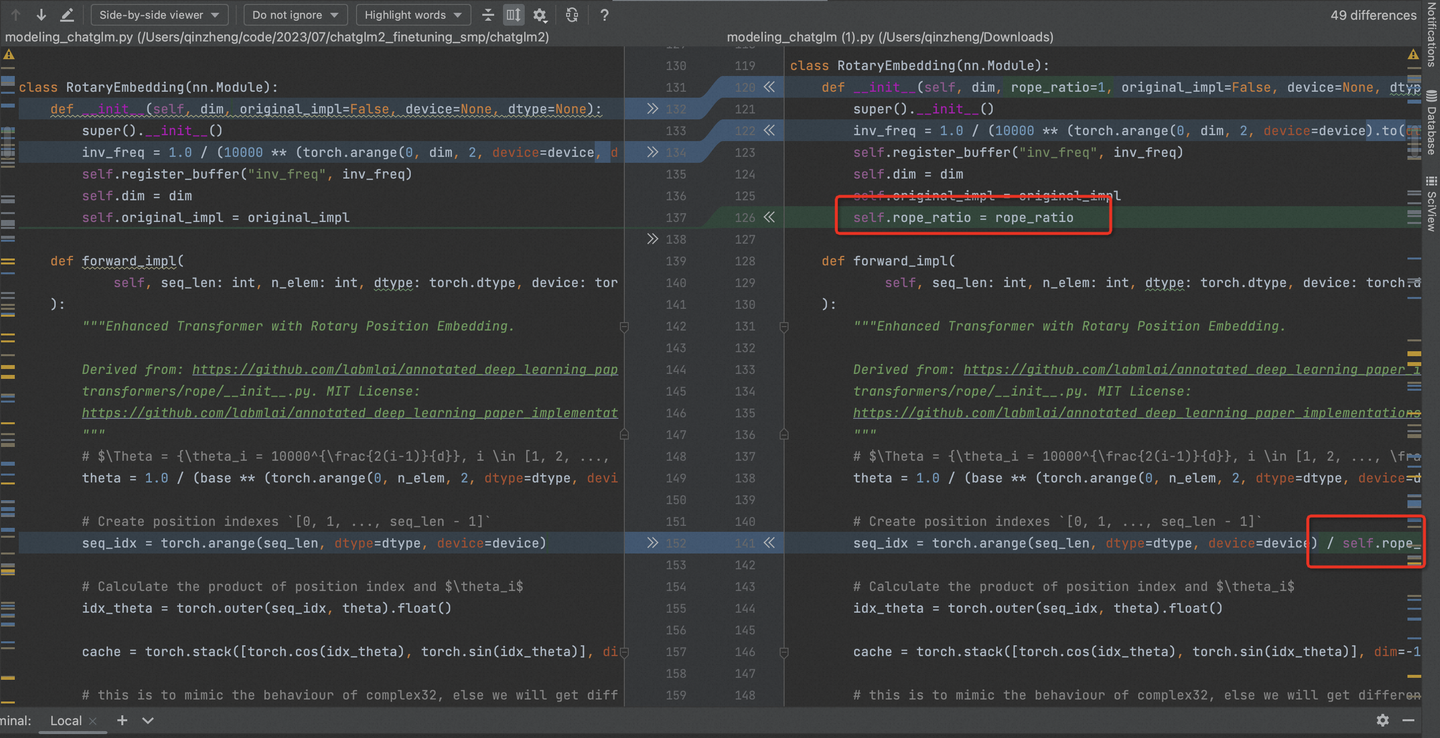Open GitHub link on right pane line 135
The image size is (1440, 738).
click(1137, 413)
